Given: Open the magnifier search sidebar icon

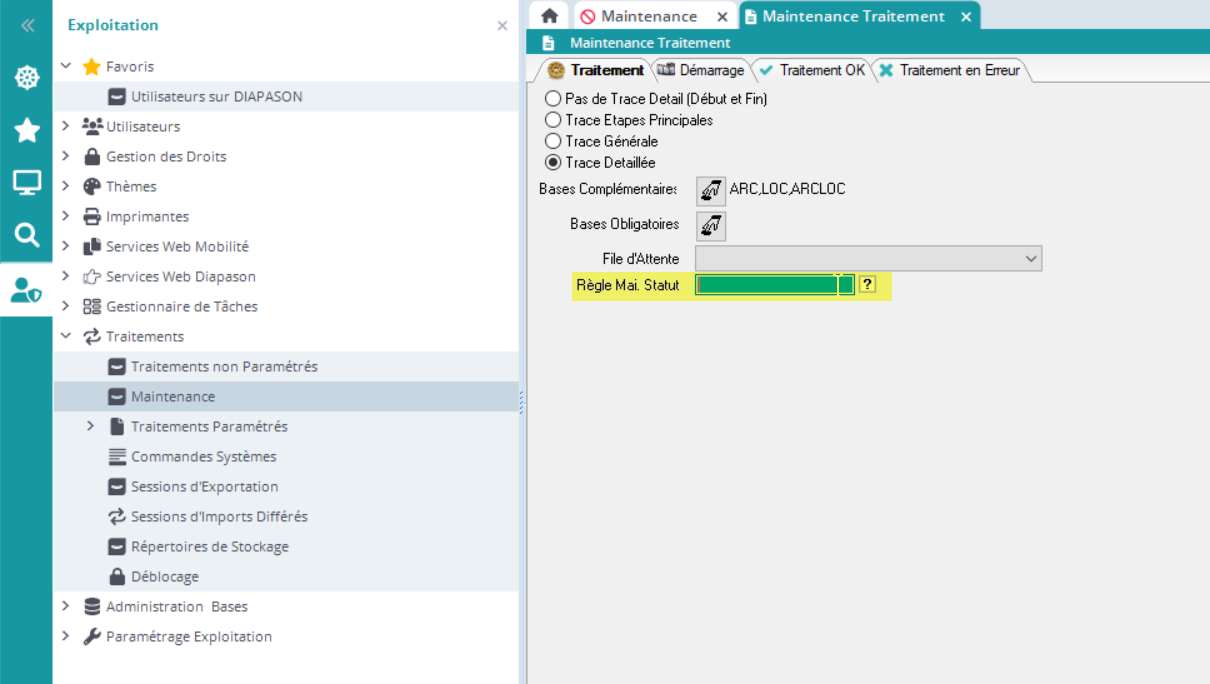Looking at the screenshot, I should point(27,235).
